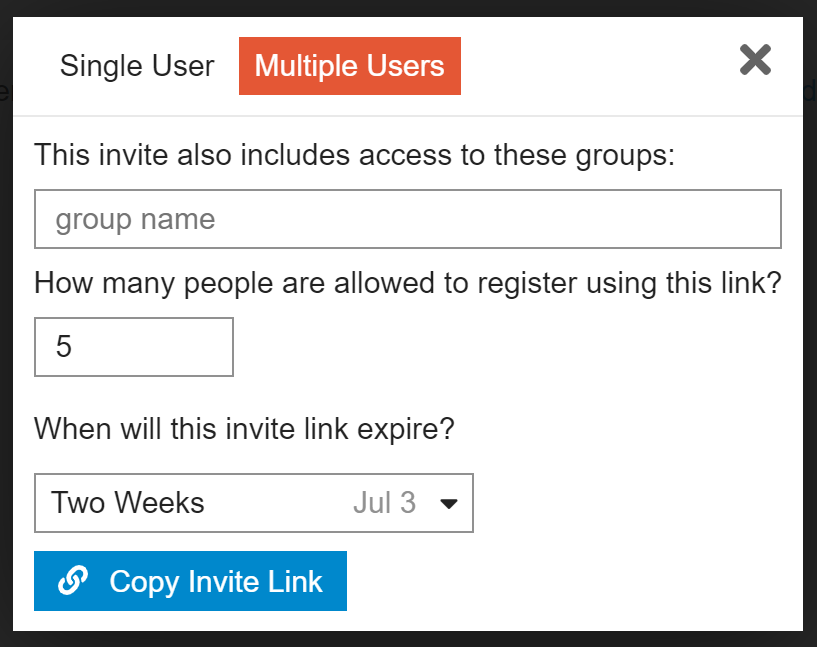Viewport: 817px width, 647px height.
Task: Click the Two Weeks text in the expiry selector
Action: [x=128, y=503]
